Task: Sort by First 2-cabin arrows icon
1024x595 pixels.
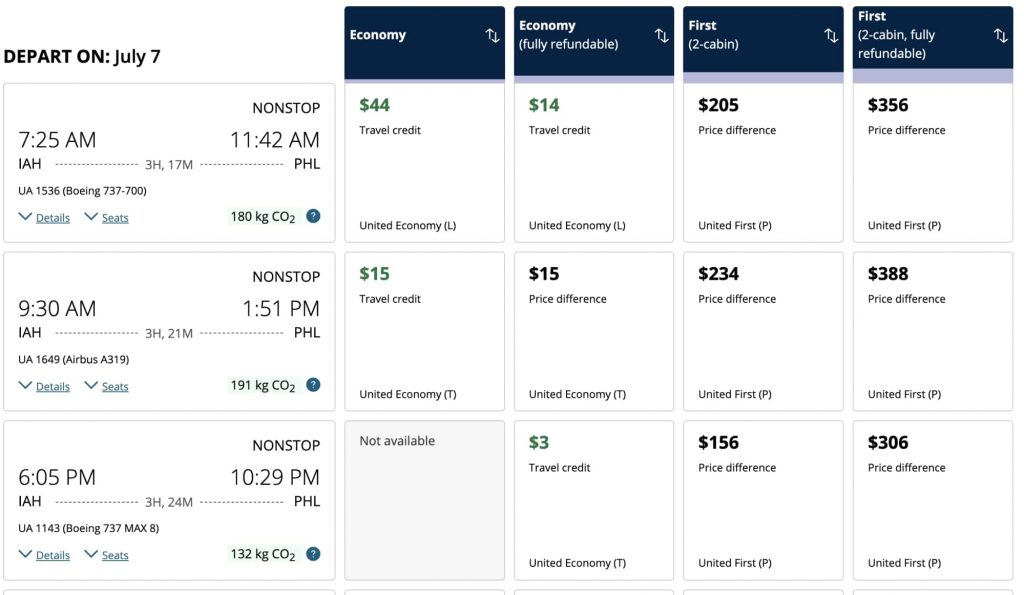Action: 831,35
